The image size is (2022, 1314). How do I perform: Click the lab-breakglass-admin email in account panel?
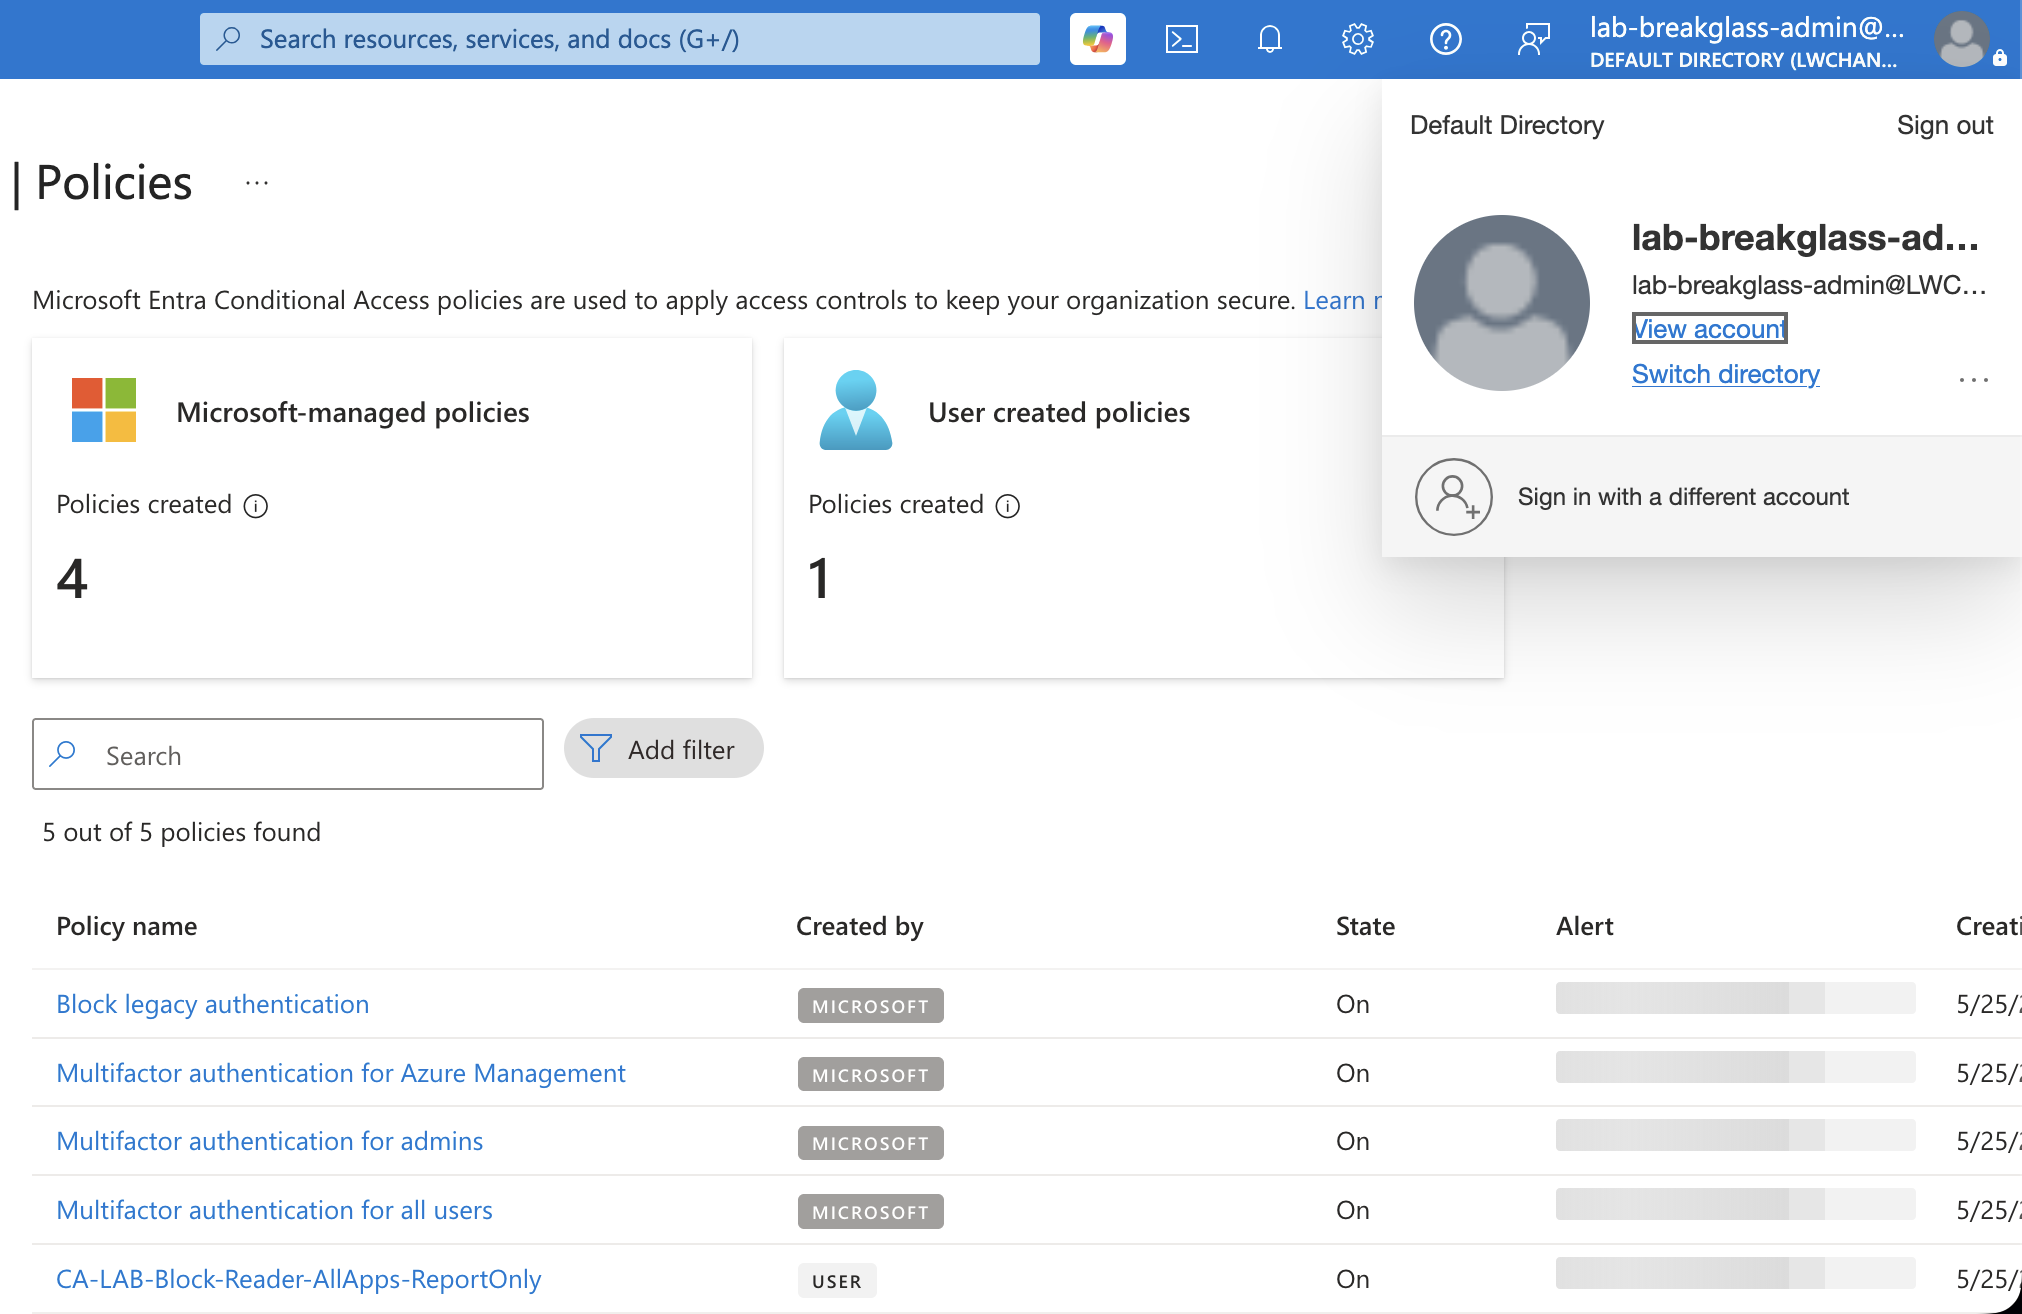click(x=1808, y=285)
